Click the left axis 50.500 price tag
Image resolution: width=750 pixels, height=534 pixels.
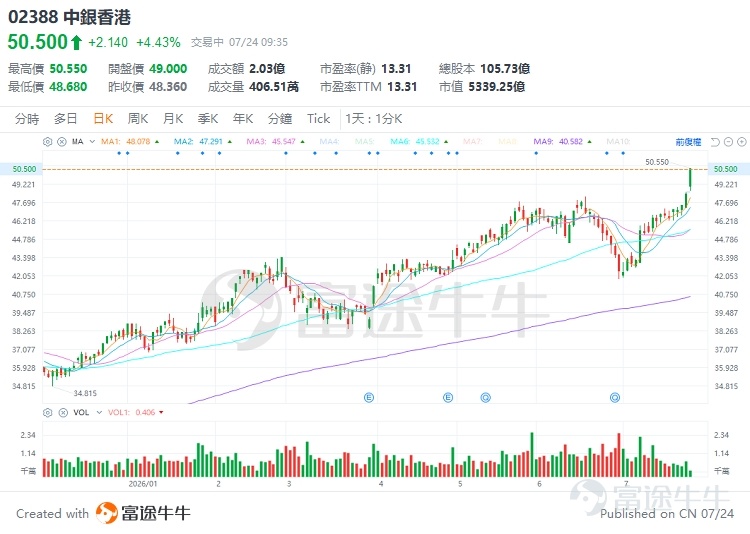pos(22,169)
